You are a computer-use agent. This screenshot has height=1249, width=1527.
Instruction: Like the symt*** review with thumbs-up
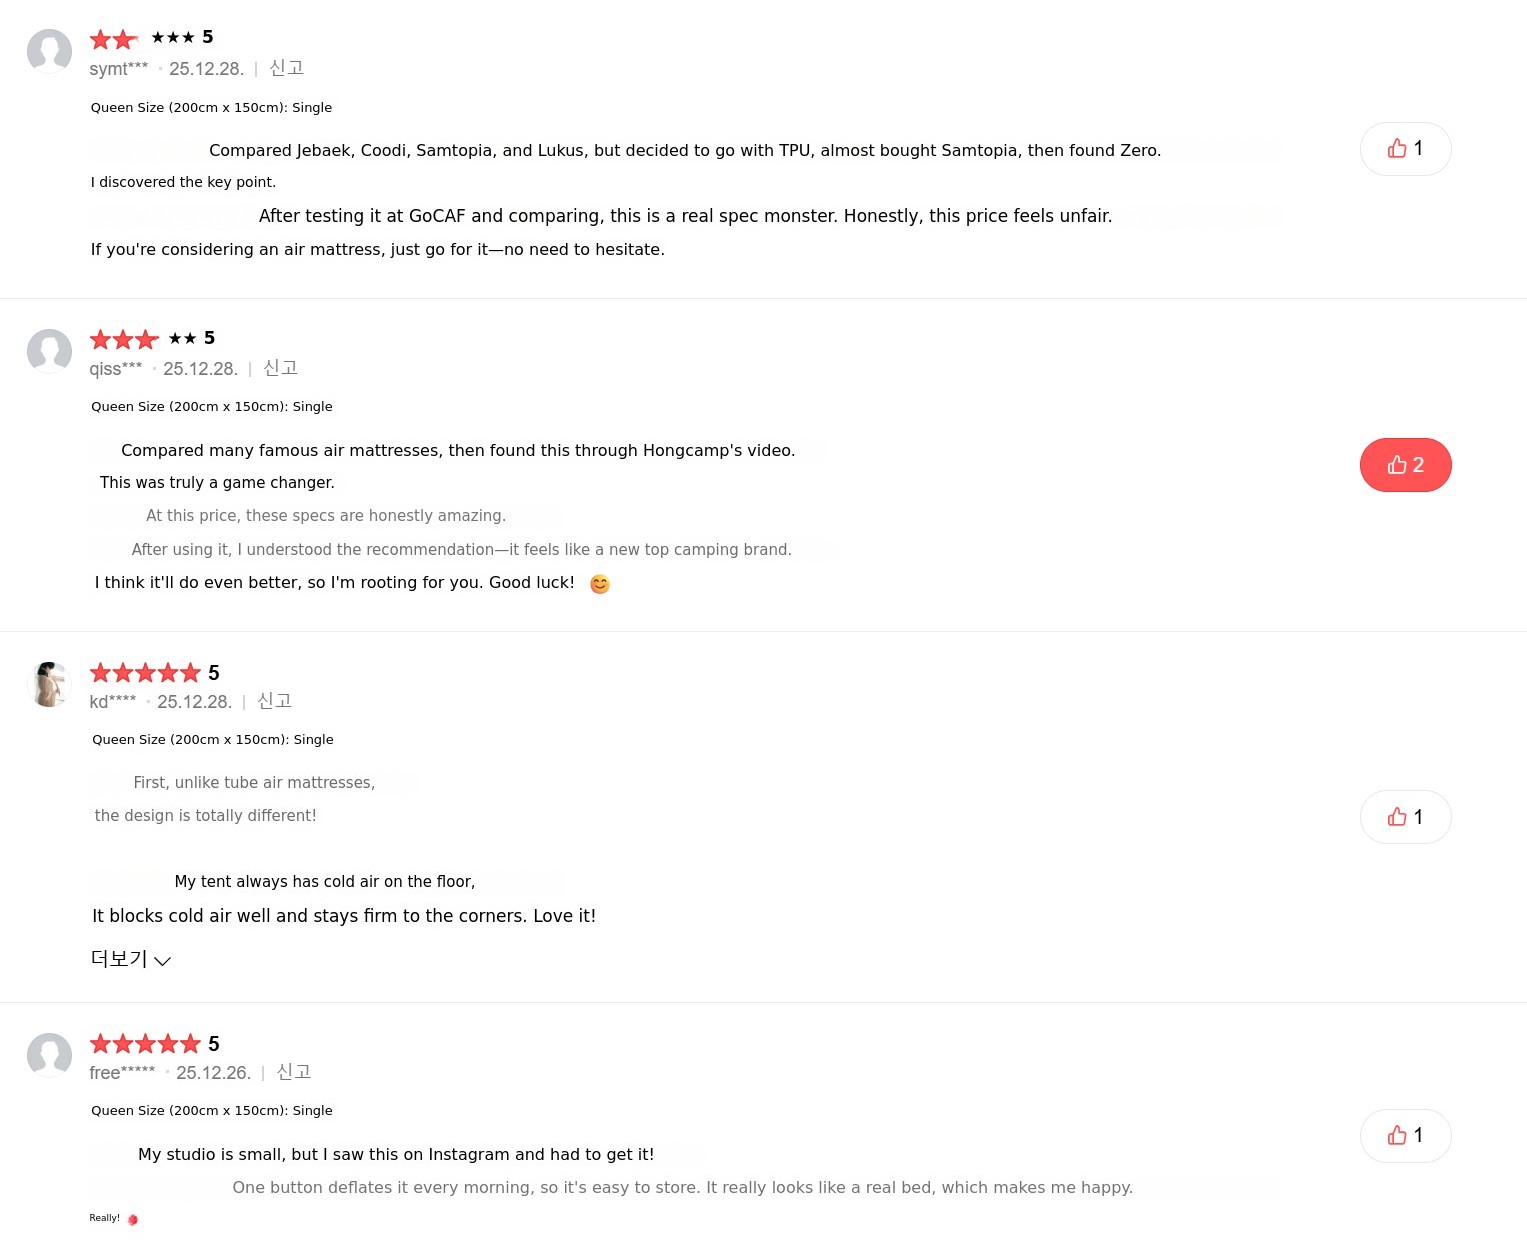1405,149
